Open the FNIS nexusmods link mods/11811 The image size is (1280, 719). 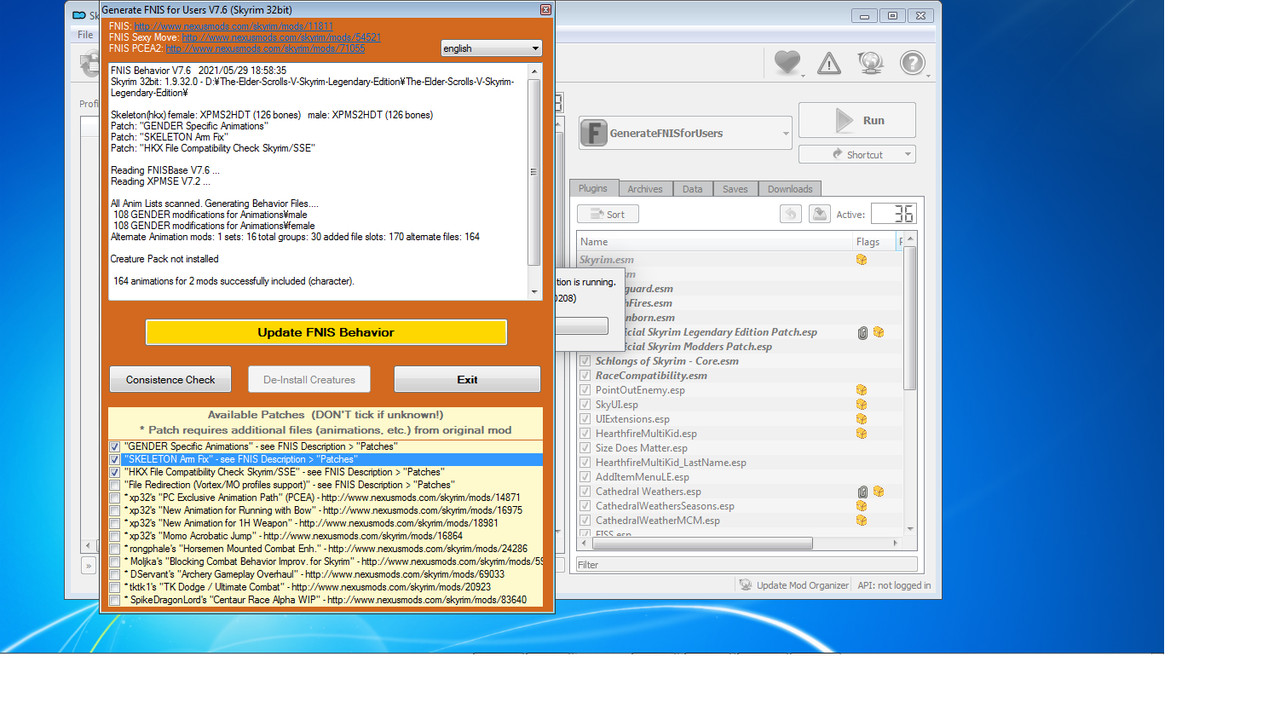pos(234,26)
